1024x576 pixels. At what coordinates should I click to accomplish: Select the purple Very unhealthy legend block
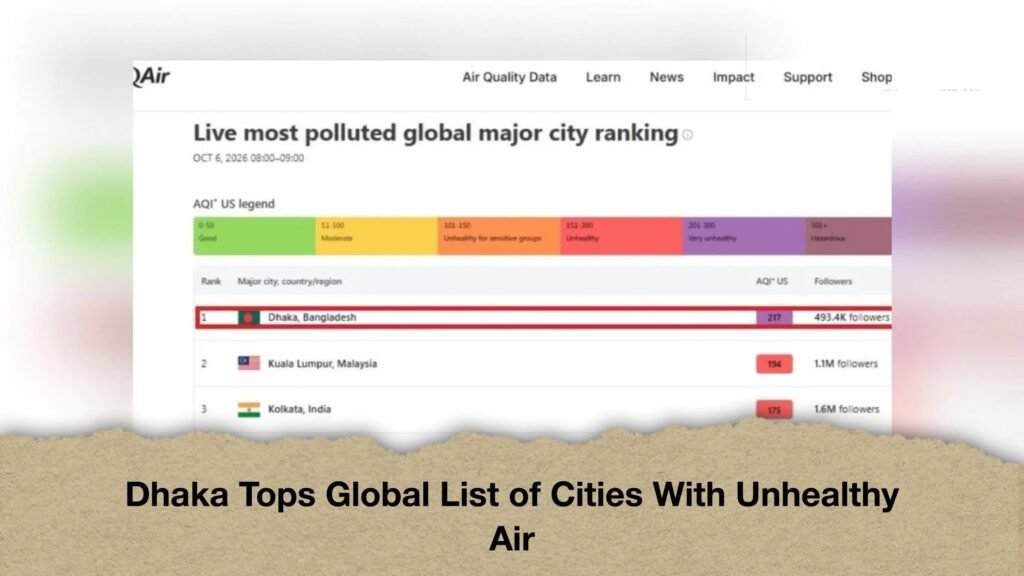pyautogui.click(x=744, y=236)
